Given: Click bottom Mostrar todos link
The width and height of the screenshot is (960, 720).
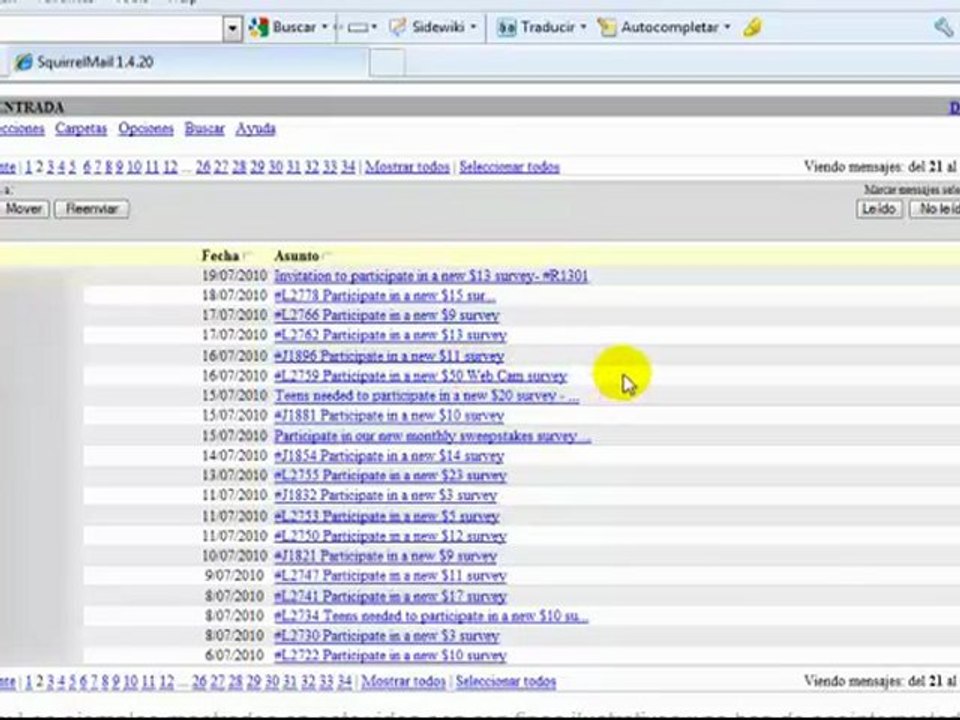Looking at the screenshot, I should 403,681.
